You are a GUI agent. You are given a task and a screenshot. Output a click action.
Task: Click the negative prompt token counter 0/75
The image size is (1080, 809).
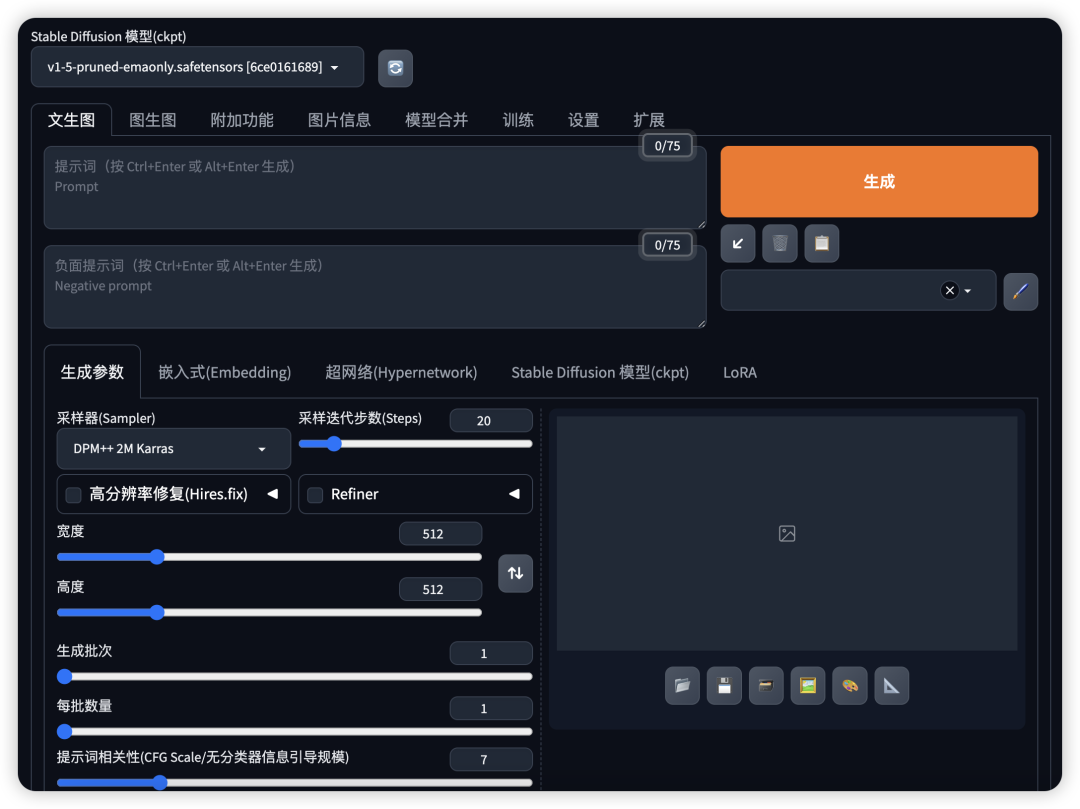[667, 245]
